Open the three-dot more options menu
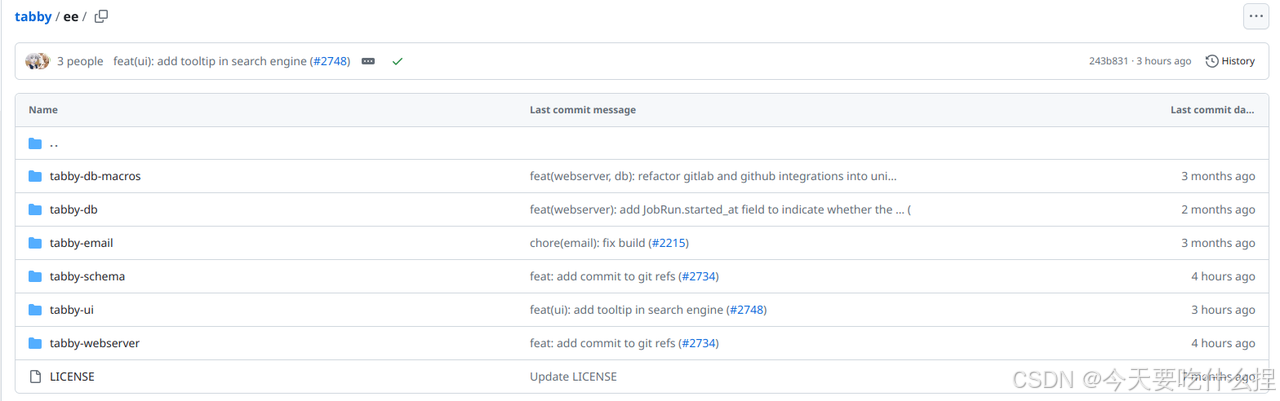The image size is (1280, 401). click(x=1255, y=17)
